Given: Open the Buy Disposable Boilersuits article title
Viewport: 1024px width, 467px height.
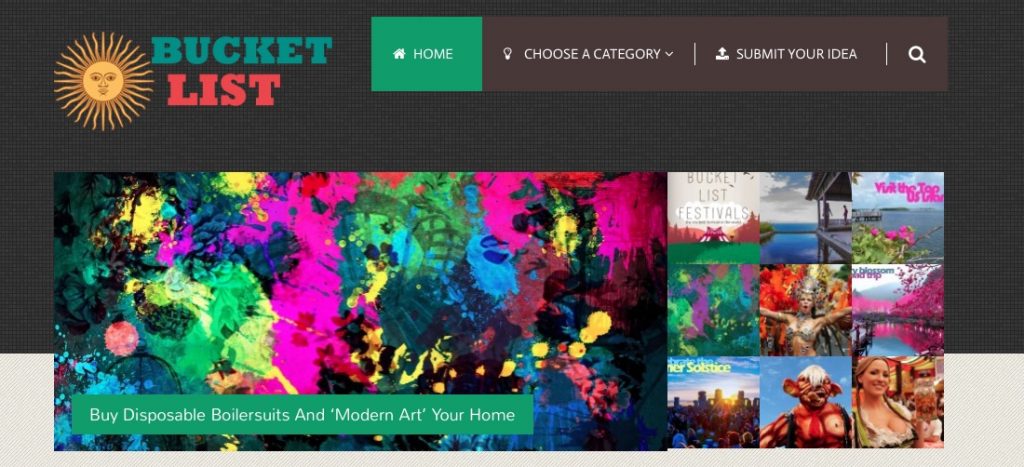Looking at the screenshot, I should (x=302, y=415).
